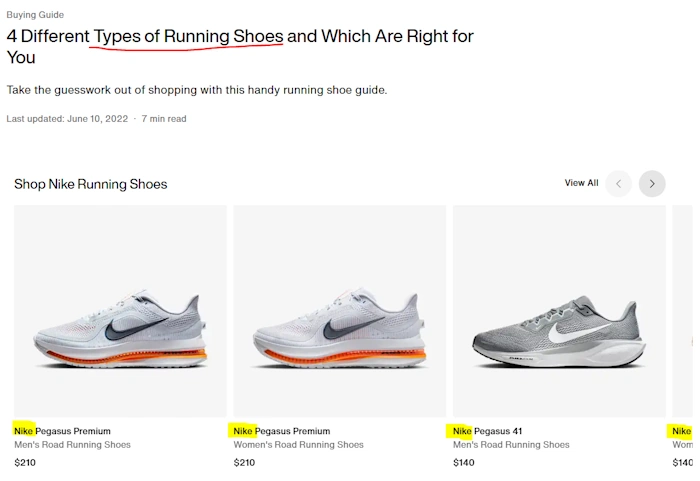Click Men's Road Running Shoes under first Pegasus Premium
The width and height of the screenshot is (700, 481).
[x=72, y=445]
